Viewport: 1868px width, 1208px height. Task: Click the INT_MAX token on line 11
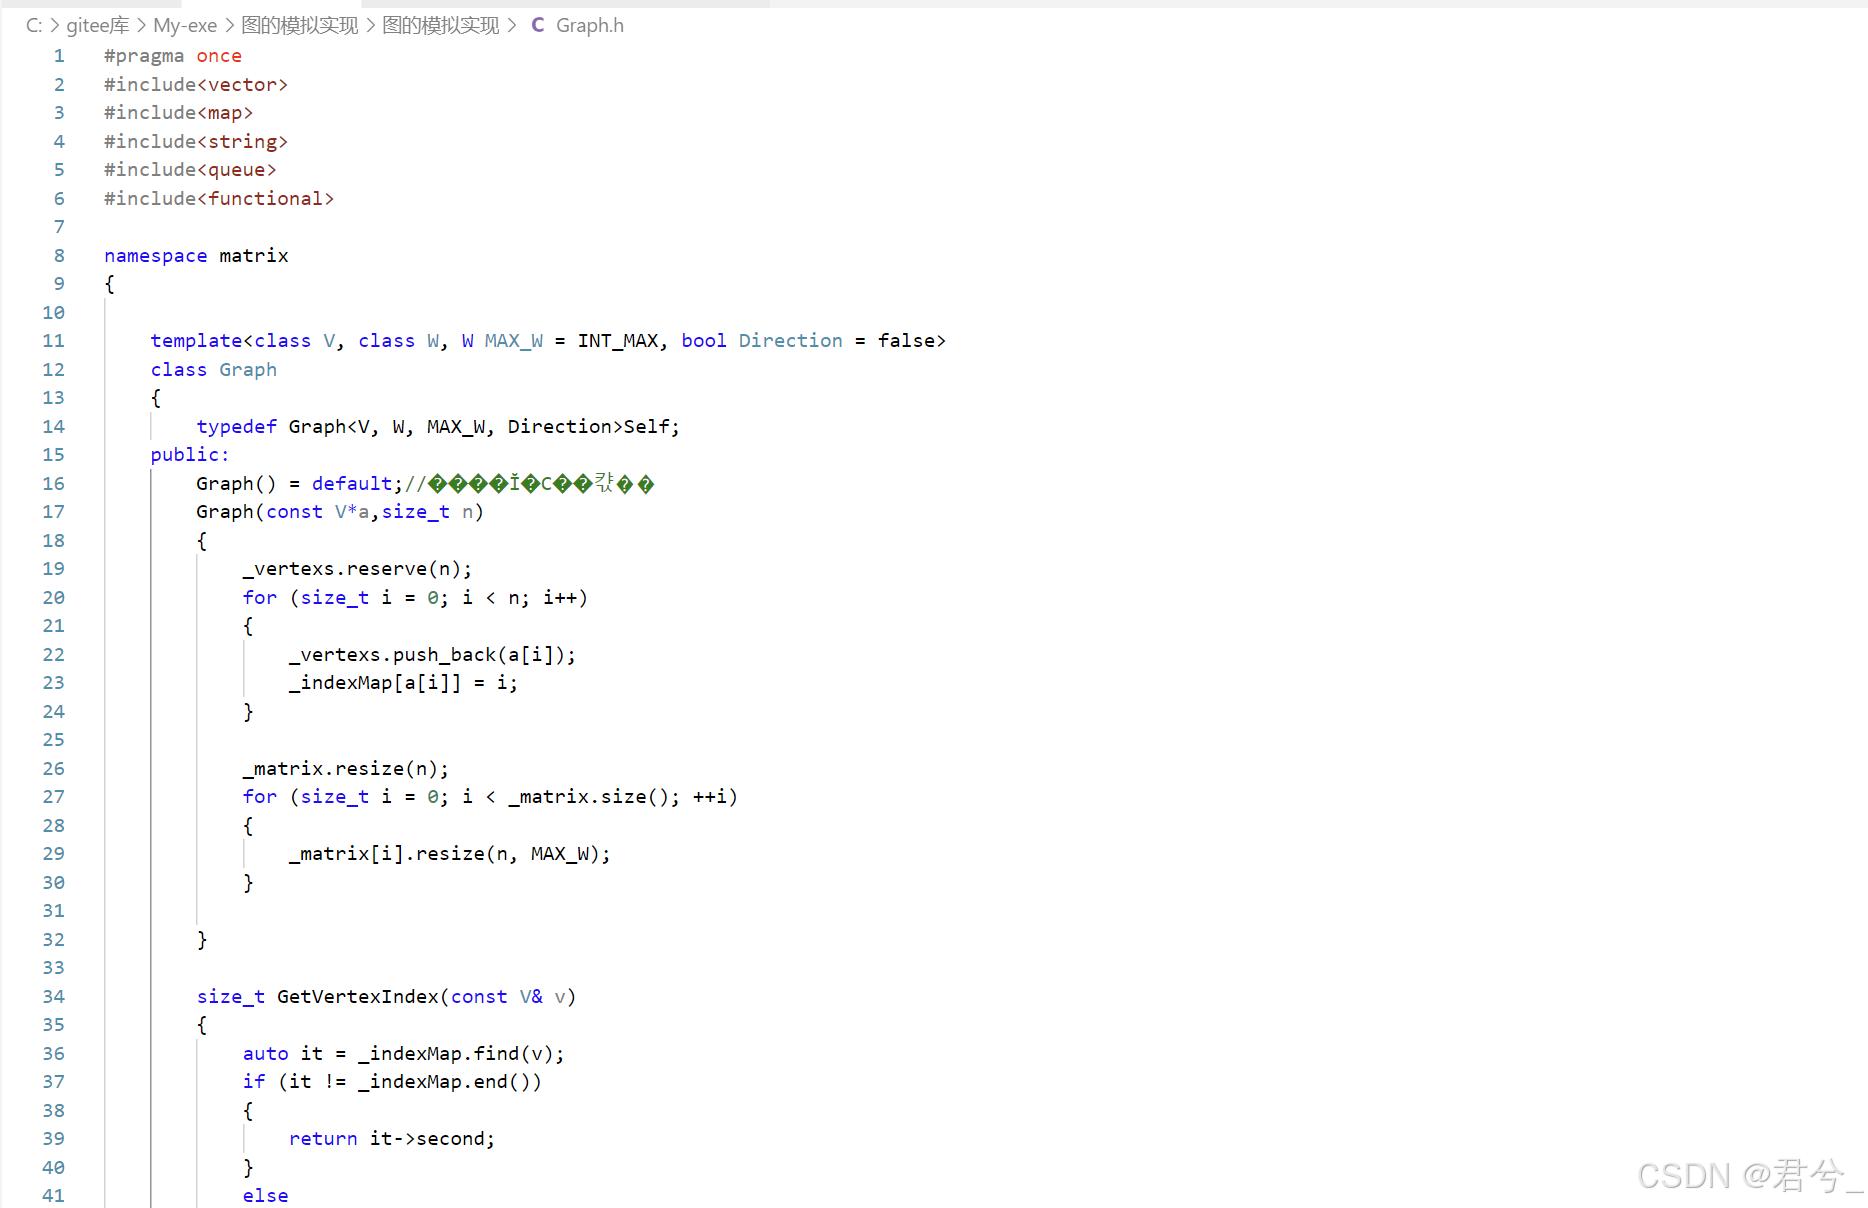tap(620, 340)
